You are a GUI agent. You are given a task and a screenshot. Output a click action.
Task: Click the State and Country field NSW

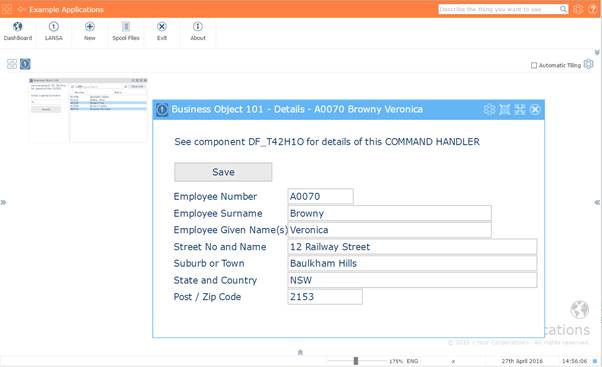point(412,280)
